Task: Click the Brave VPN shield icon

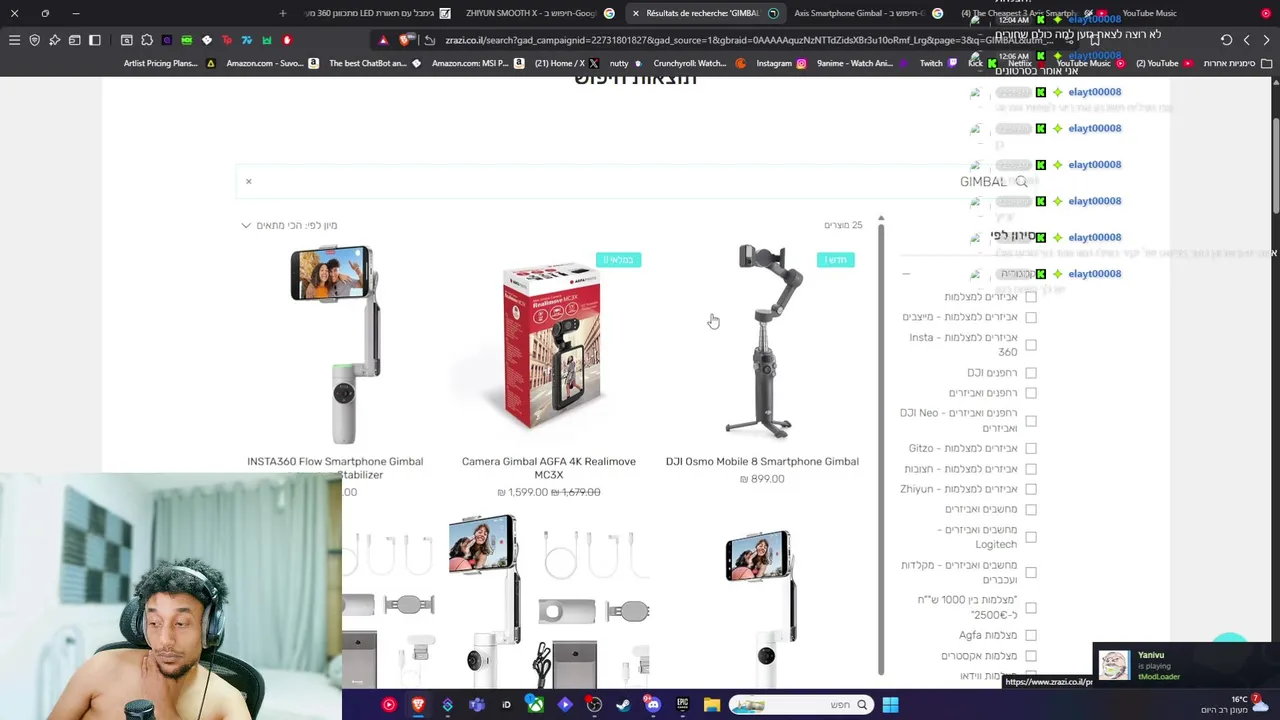Action: tap(35, 40)
